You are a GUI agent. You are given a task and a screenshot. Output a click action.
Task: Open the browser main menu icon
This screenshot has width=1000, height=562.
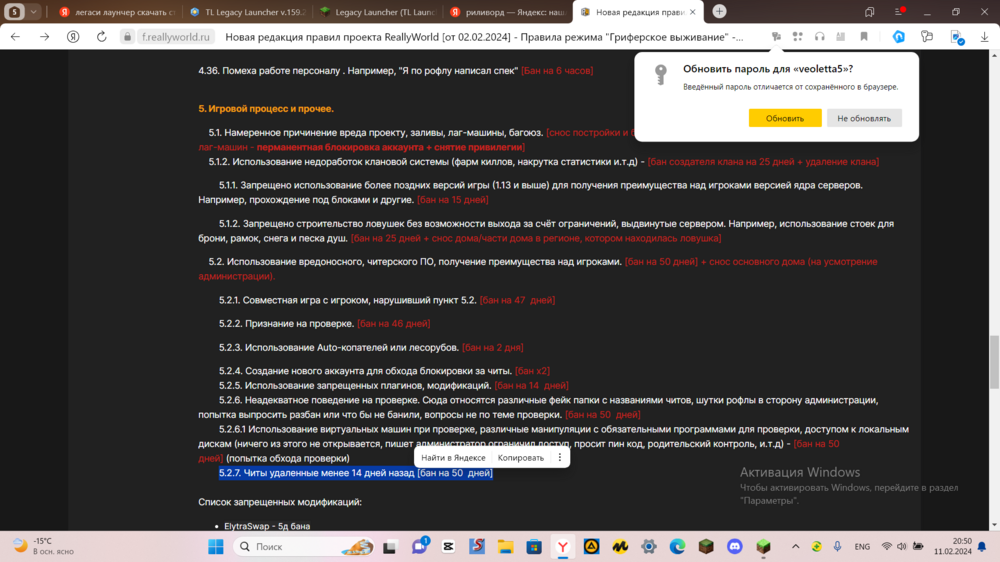click(x=899, y=11)
